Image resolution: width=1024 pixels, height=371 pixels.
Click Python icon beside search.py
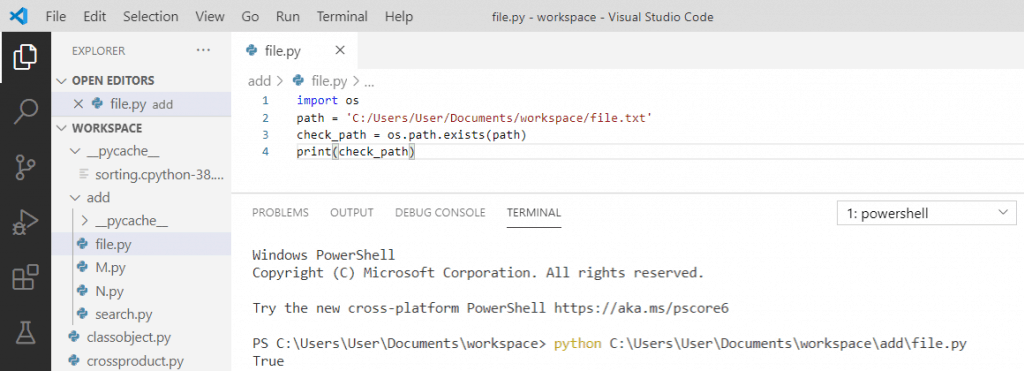pyautogui.click(x=82, y=314)
